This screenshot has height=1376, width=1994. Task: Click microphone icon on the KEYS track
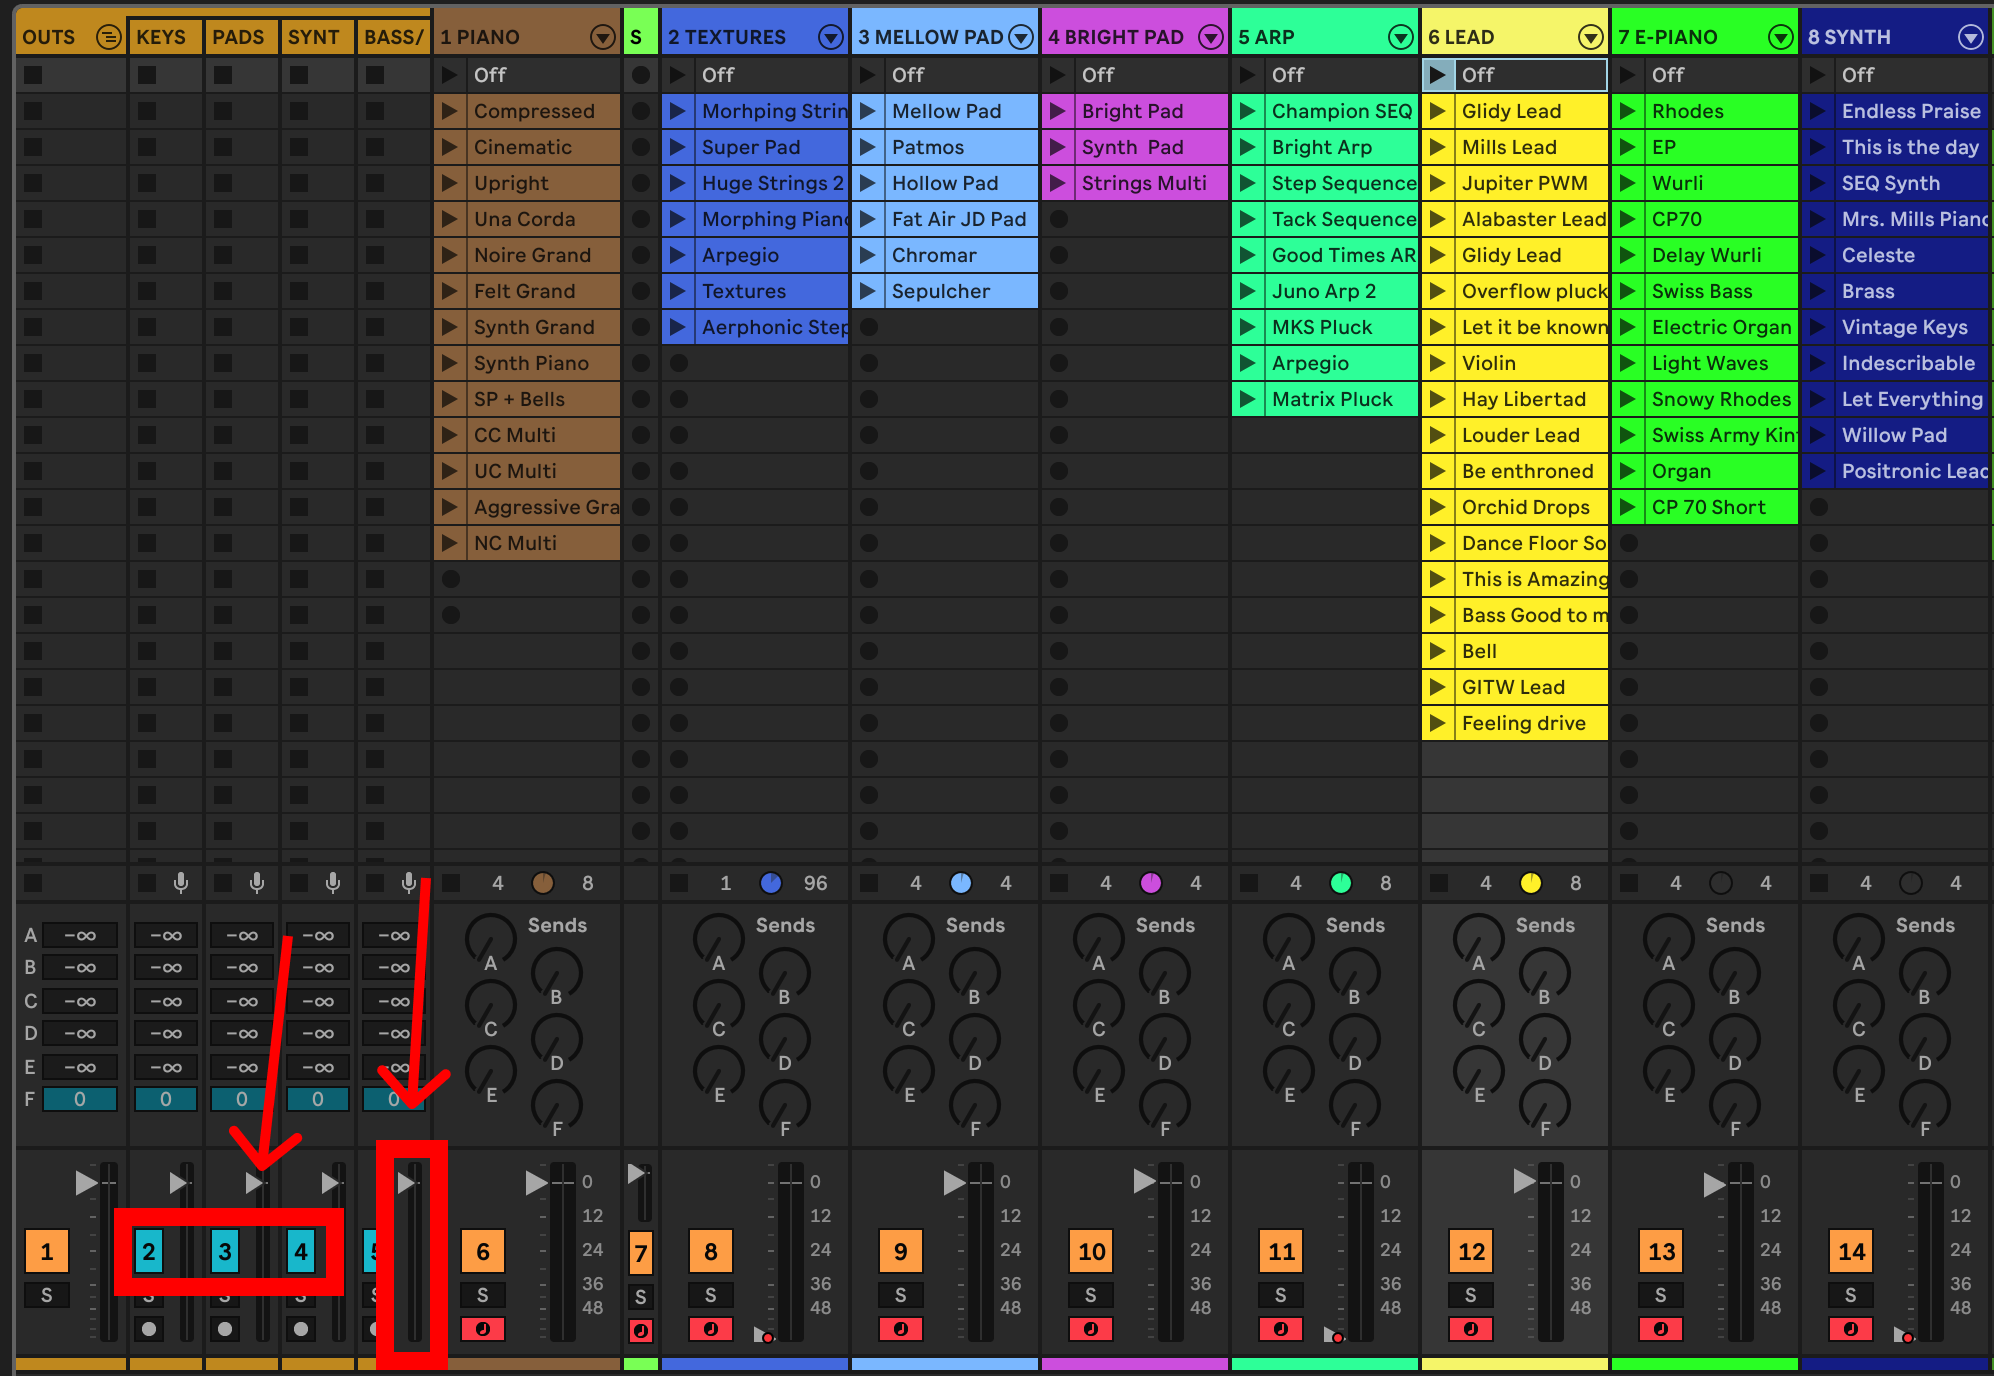tap(181, 883)
